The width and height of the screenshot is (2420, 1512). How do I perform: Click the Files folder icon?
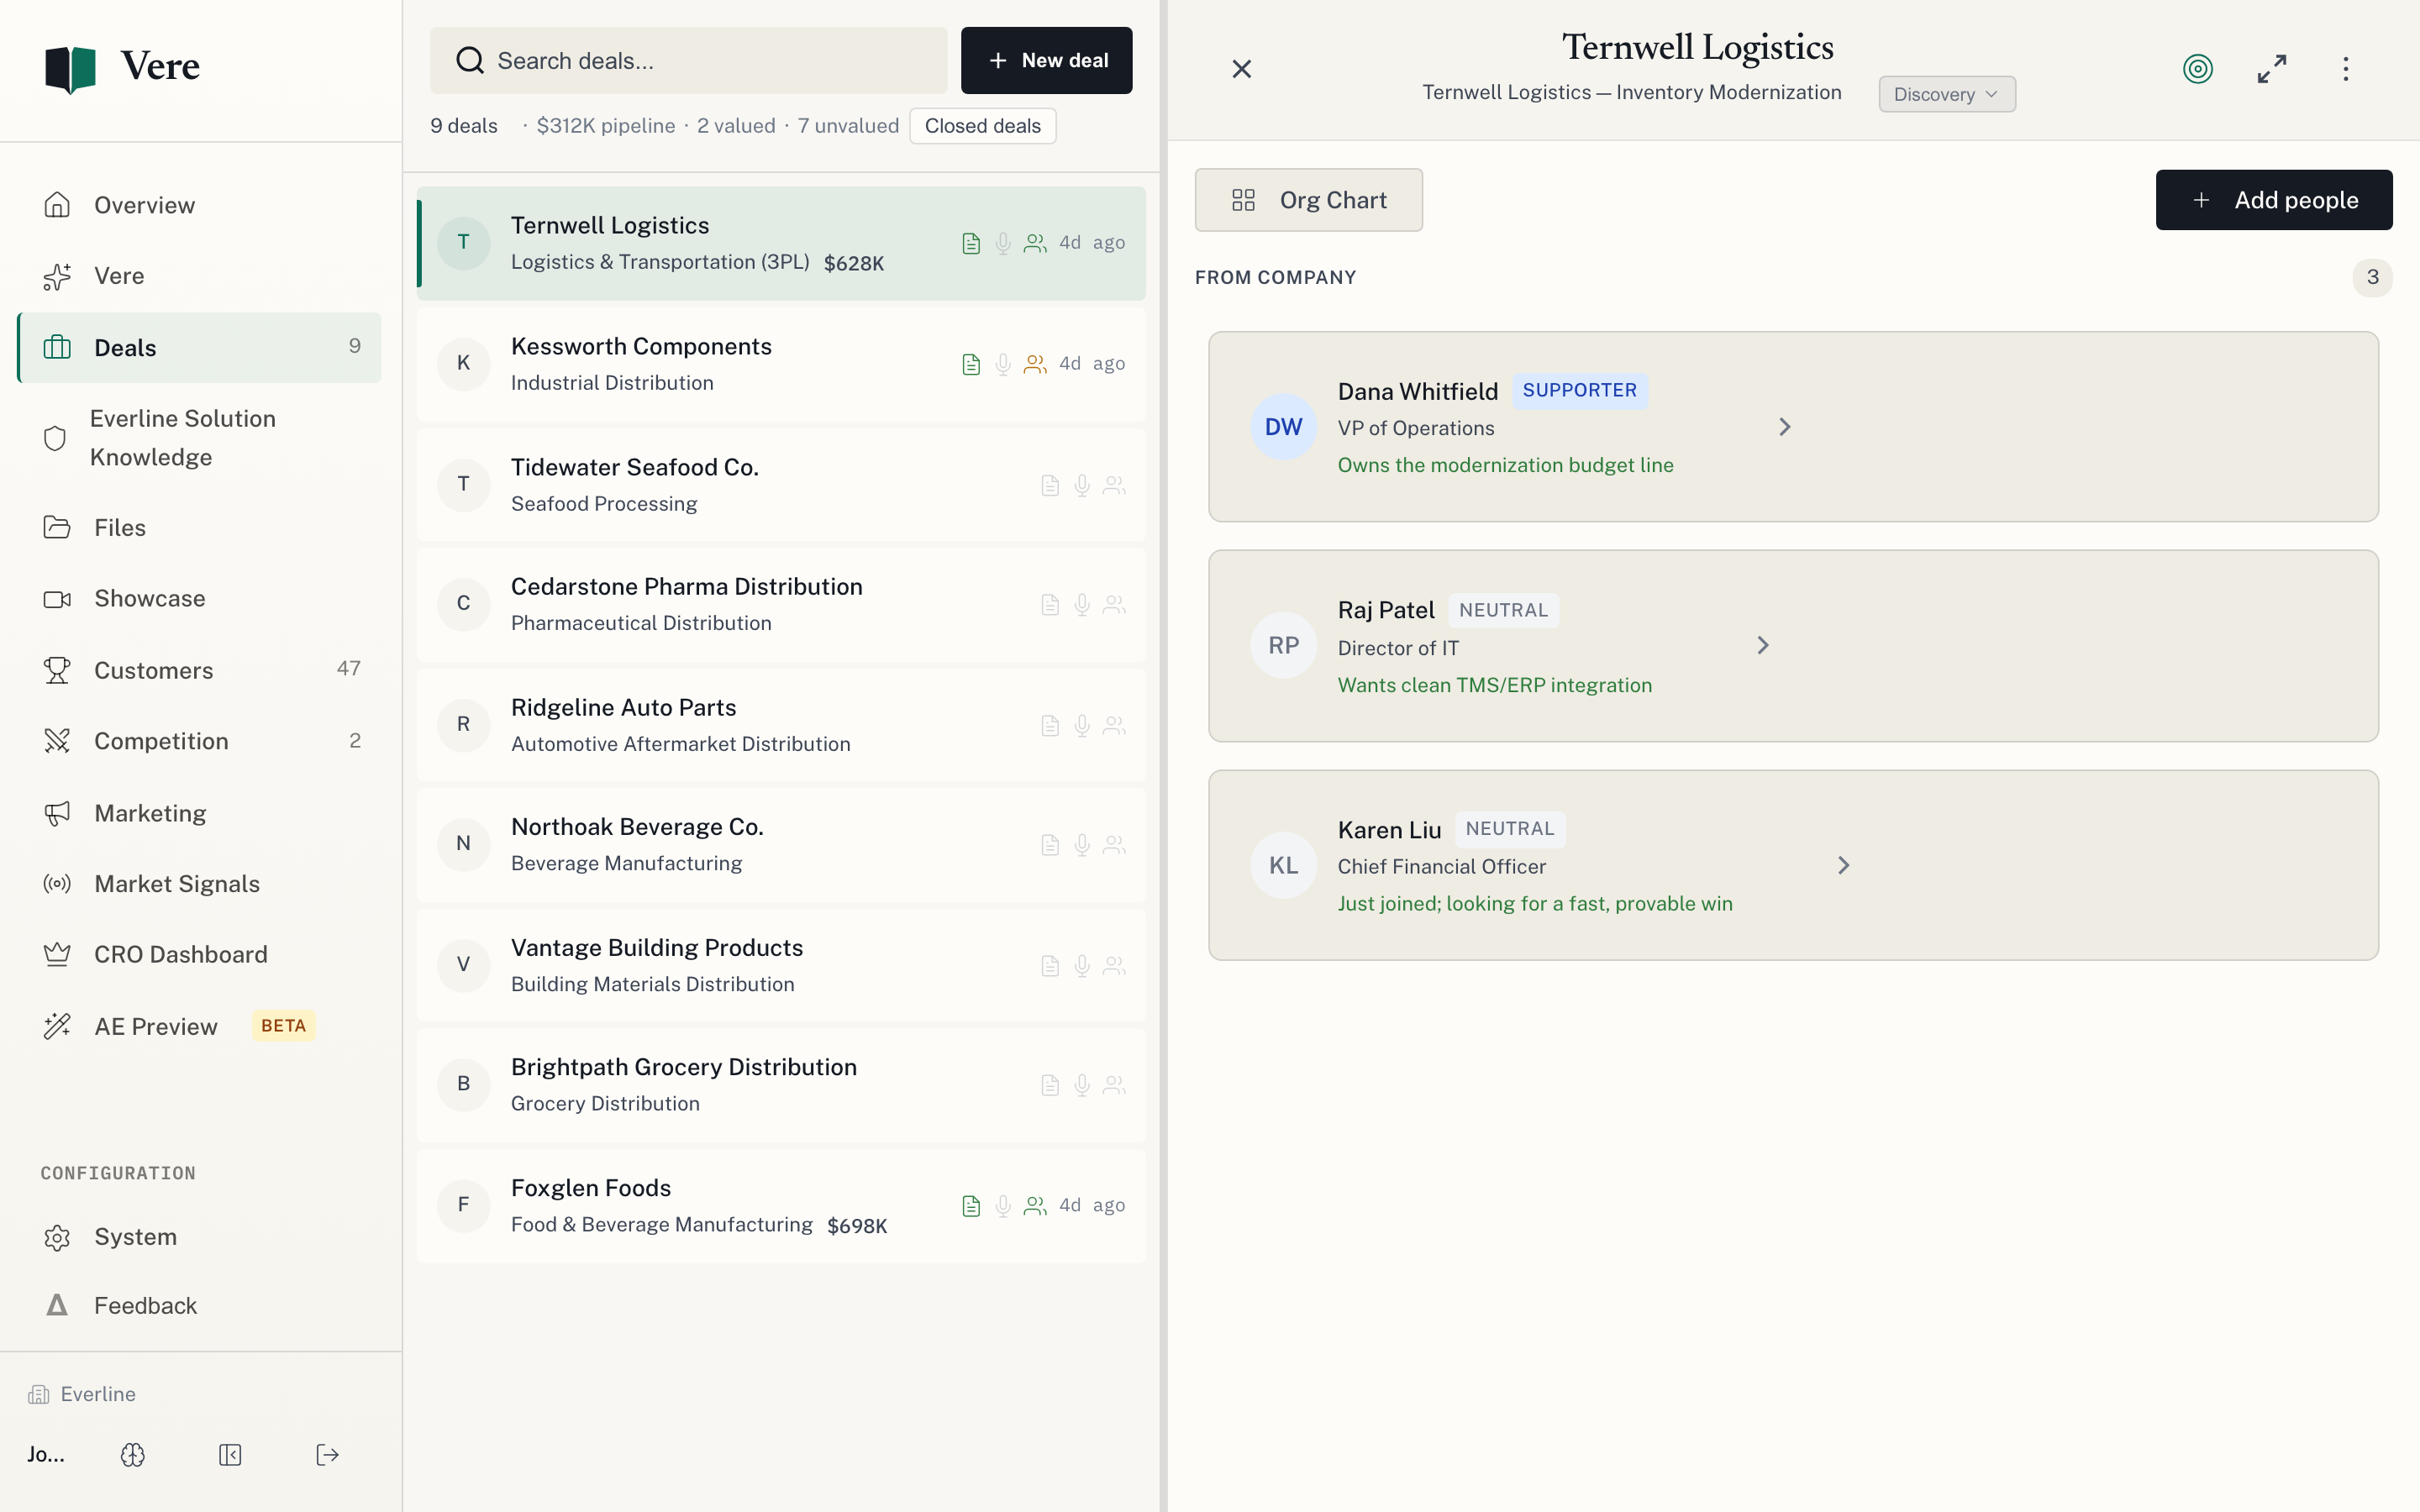[57, 527]
